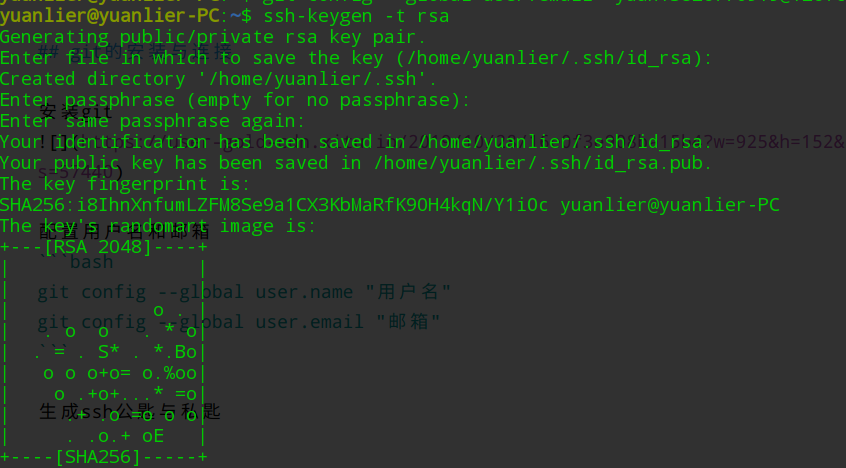Click 'The key's randomart image is:' line
The image size is (846, 468).
(x=158, y=226)
